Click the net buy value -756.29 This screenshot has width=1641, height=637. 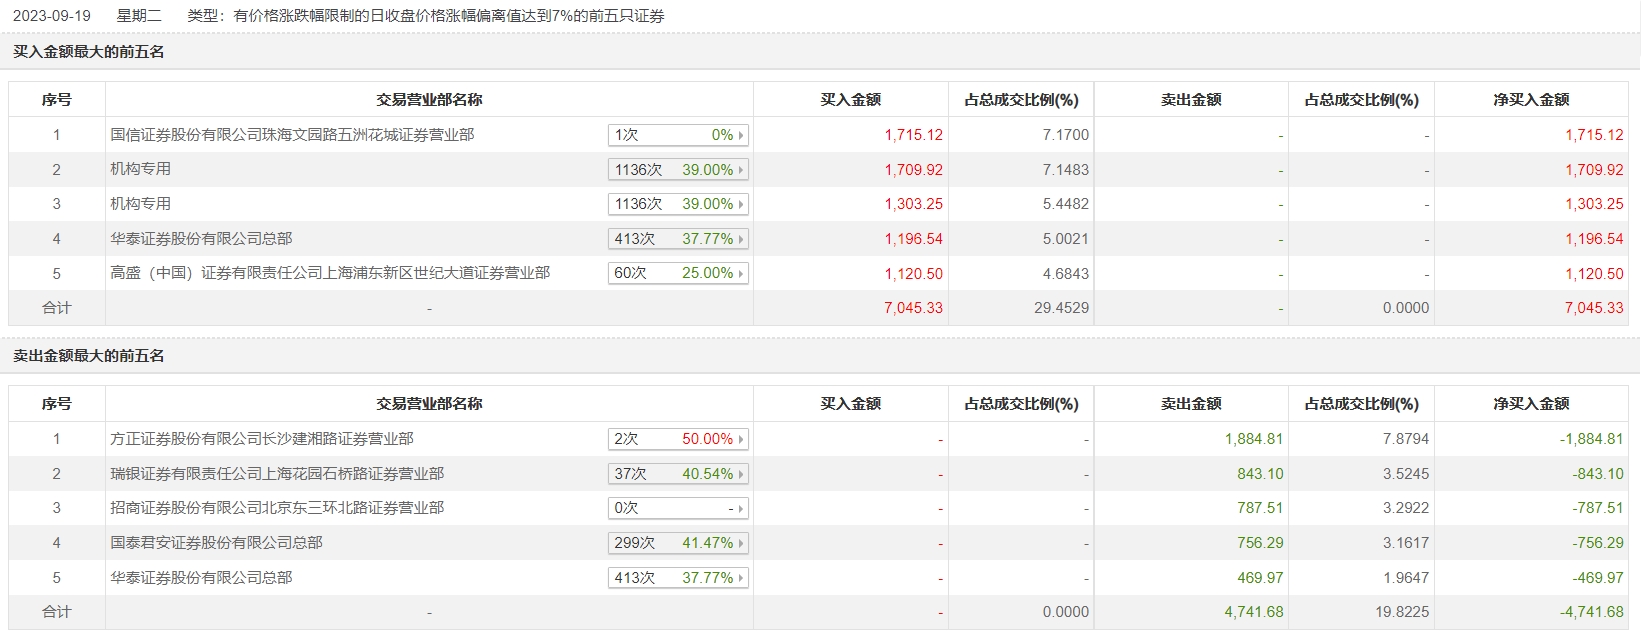pyautogui.click(x=1598, y=543)
